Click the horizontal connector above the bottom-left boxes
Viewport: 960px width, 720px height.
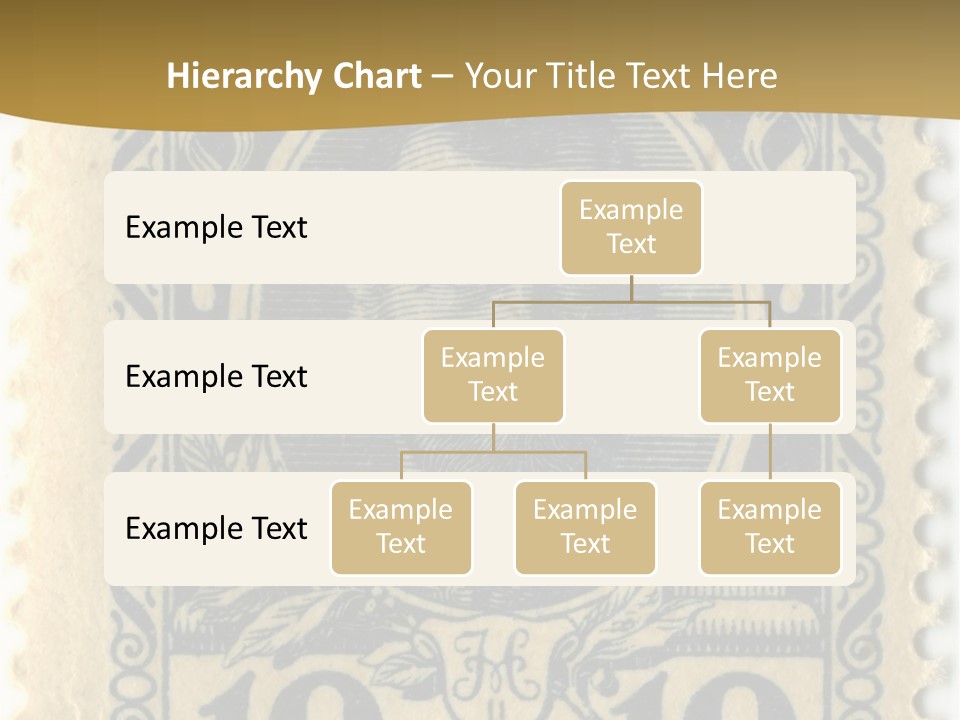click(493, 452)
